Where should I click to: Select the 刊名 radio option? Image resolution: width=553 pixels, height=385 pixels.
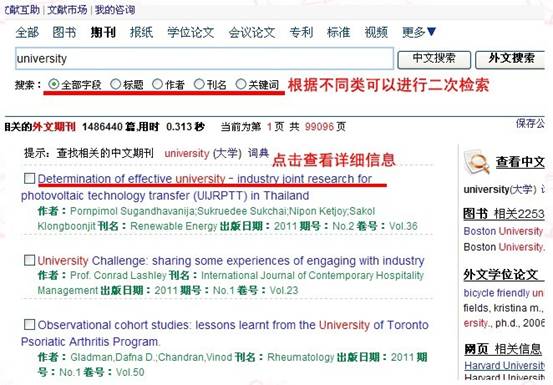pyautogui.click(x=199, y=84)
